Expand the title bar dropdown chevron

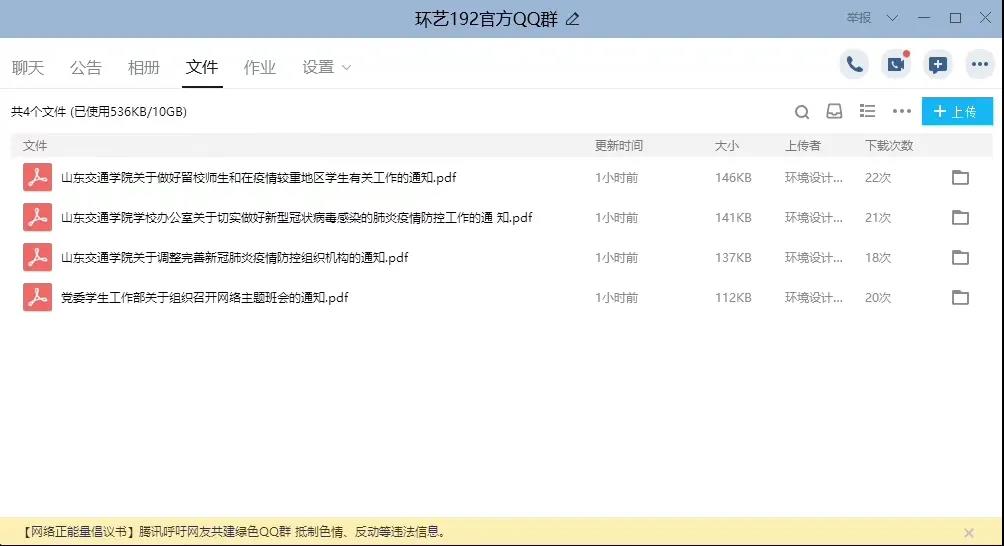pyautogui.click(x=892, y=18)
